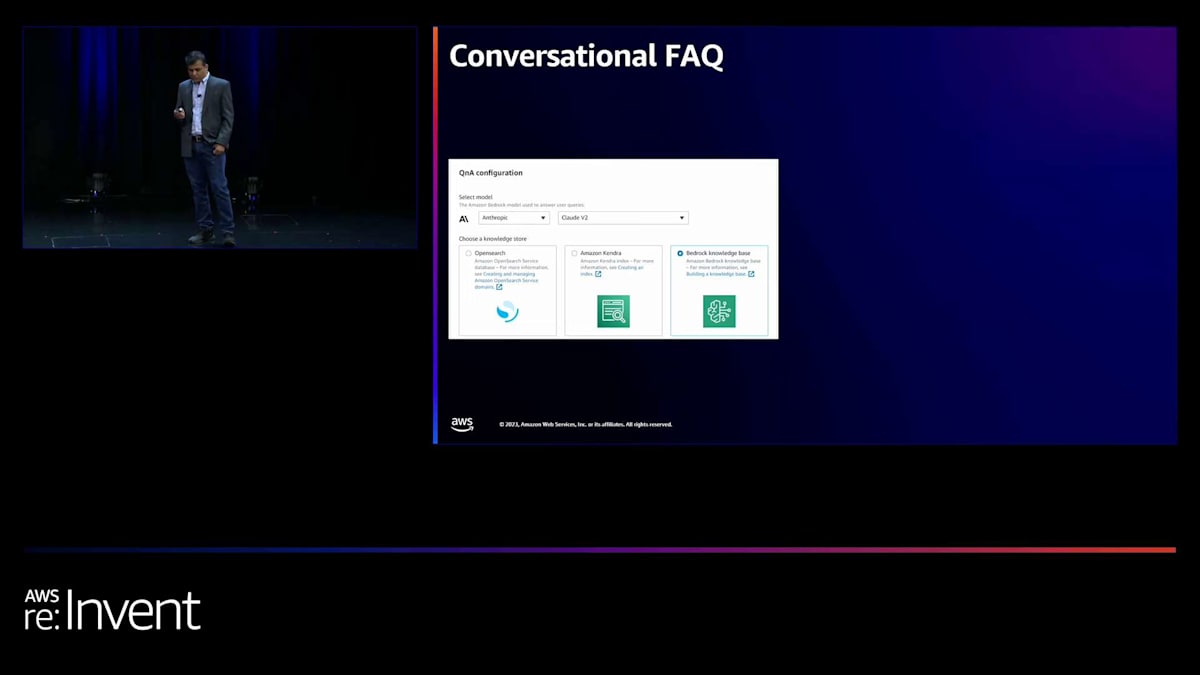Click the speaker video thumbnail
Viewport: 1200px width, 675px height.
[x=220, y=137]
